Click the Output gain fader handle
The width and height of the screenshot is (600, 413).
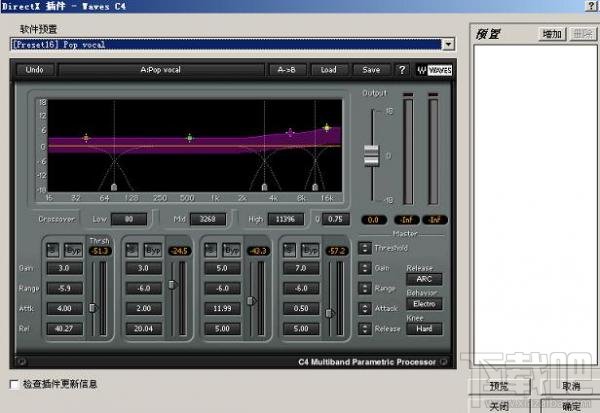371,155
